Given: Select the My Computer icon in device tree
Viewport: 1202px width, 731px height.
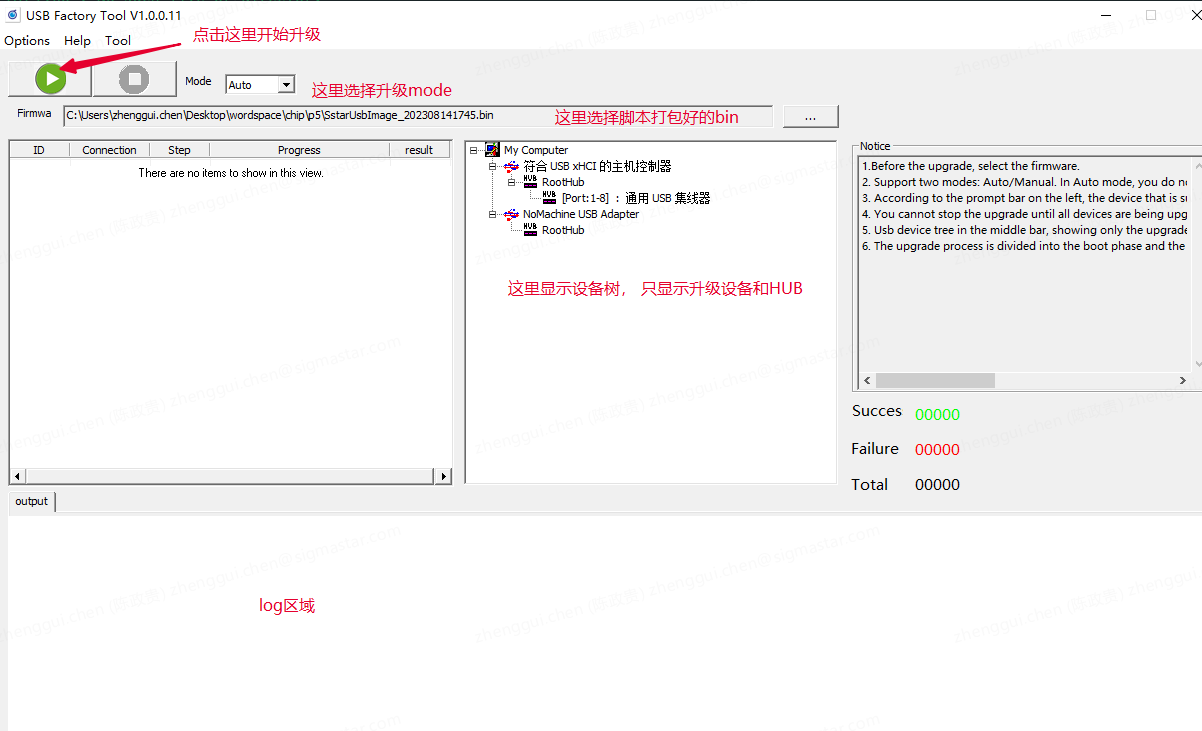Looking at the screenshot, I should pyautogui.click(x=492, y=150).
